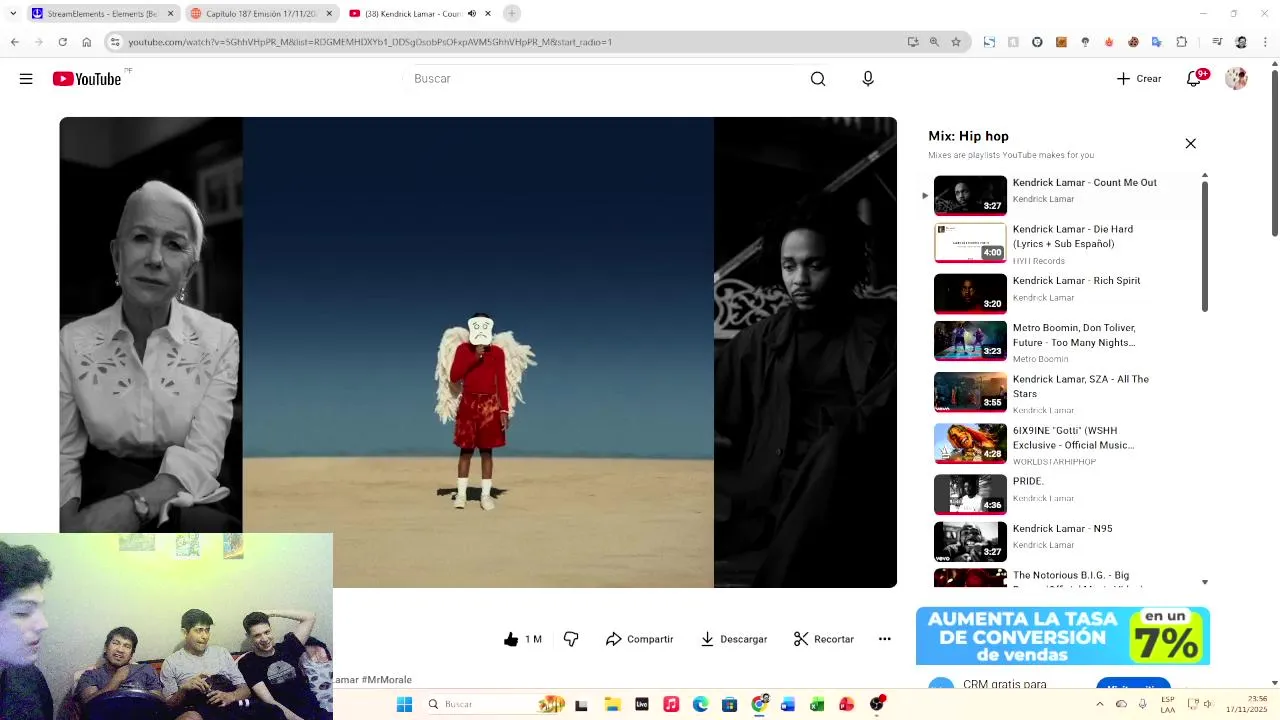
Task: Start voice search with the microphone
Action: (x=868, y=79)
